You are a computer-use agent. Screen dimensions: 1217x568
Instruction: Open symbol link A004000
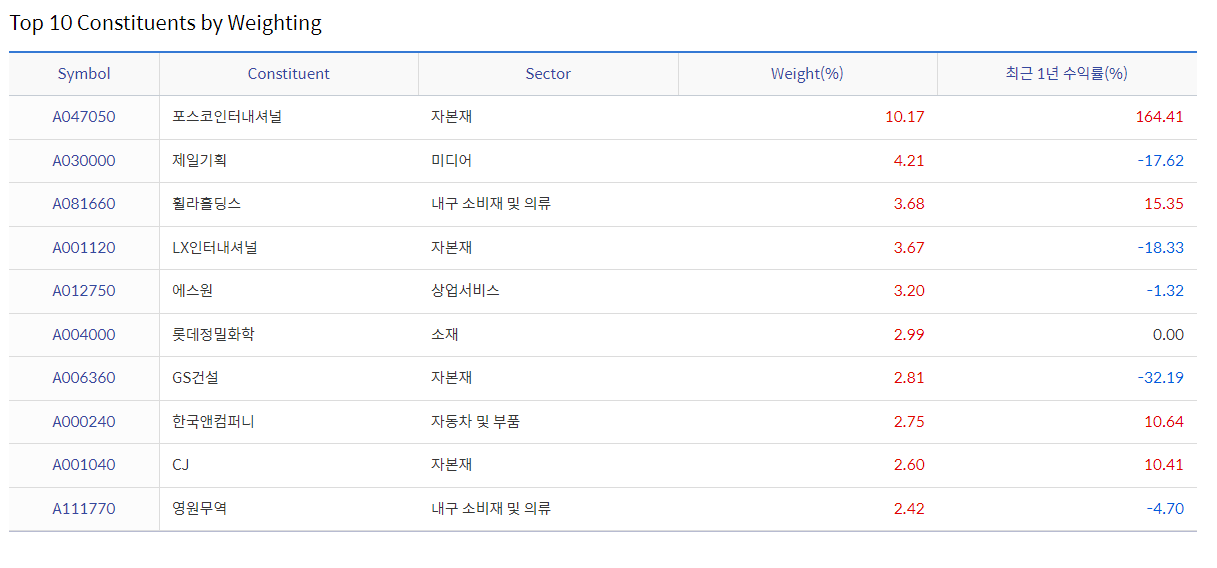(84, 334)
